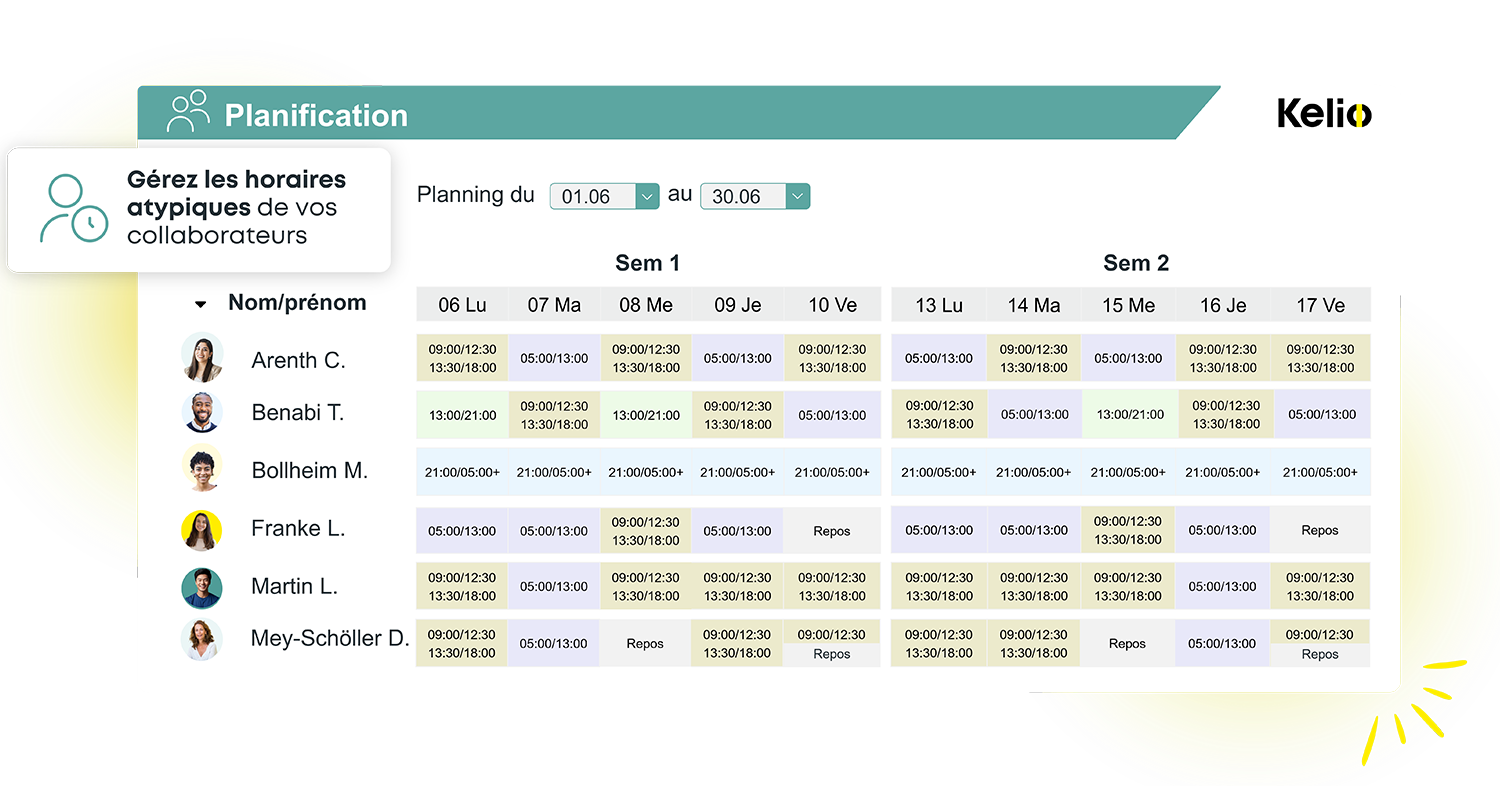Open Franke L.'s Repos cell on 17 Ve
The image size is (1500, 786).
[1321, 530]
